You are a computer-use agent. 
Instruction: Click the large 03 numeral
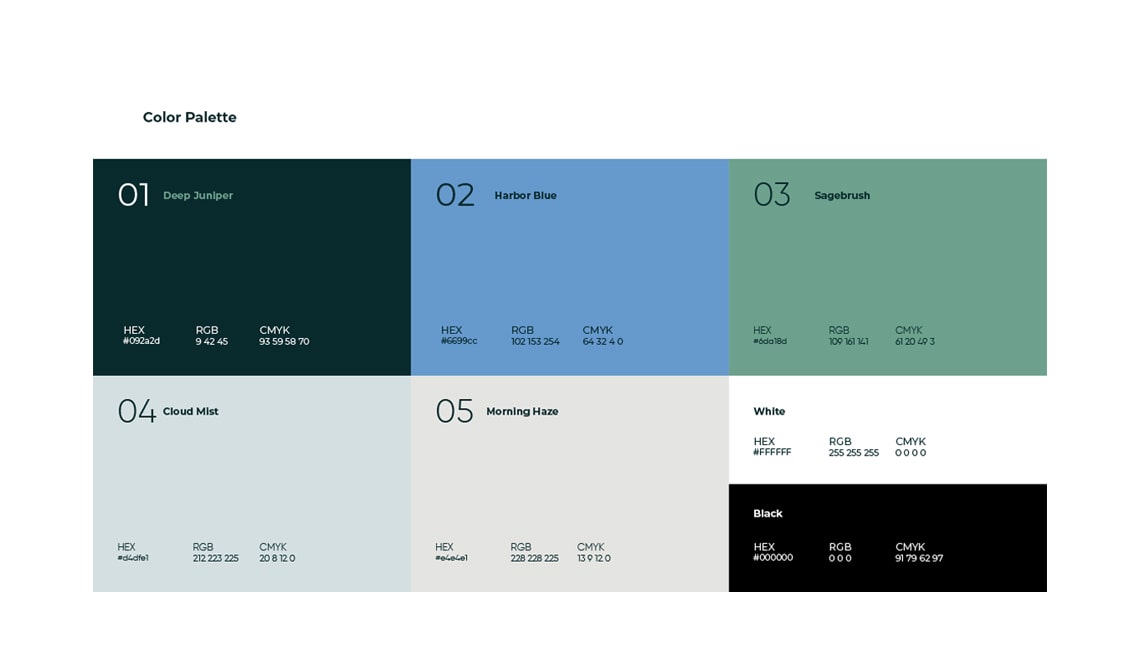pyautogui.click(x=772, y=195)
